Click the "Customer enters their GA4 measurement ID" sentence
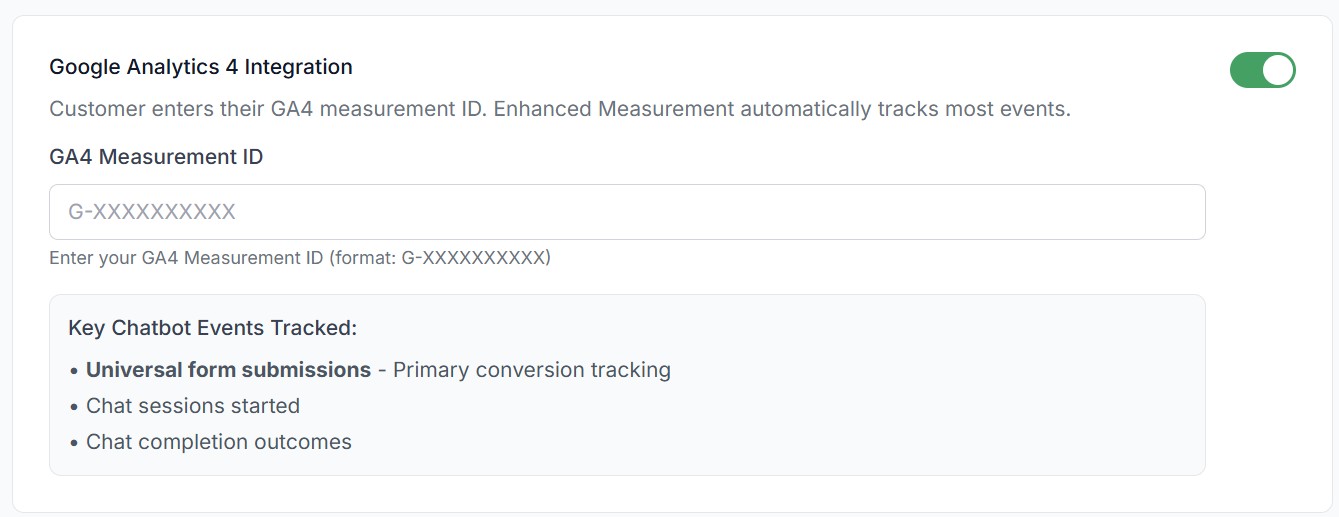Viewport: 1339px width, 517px height. 268,109
